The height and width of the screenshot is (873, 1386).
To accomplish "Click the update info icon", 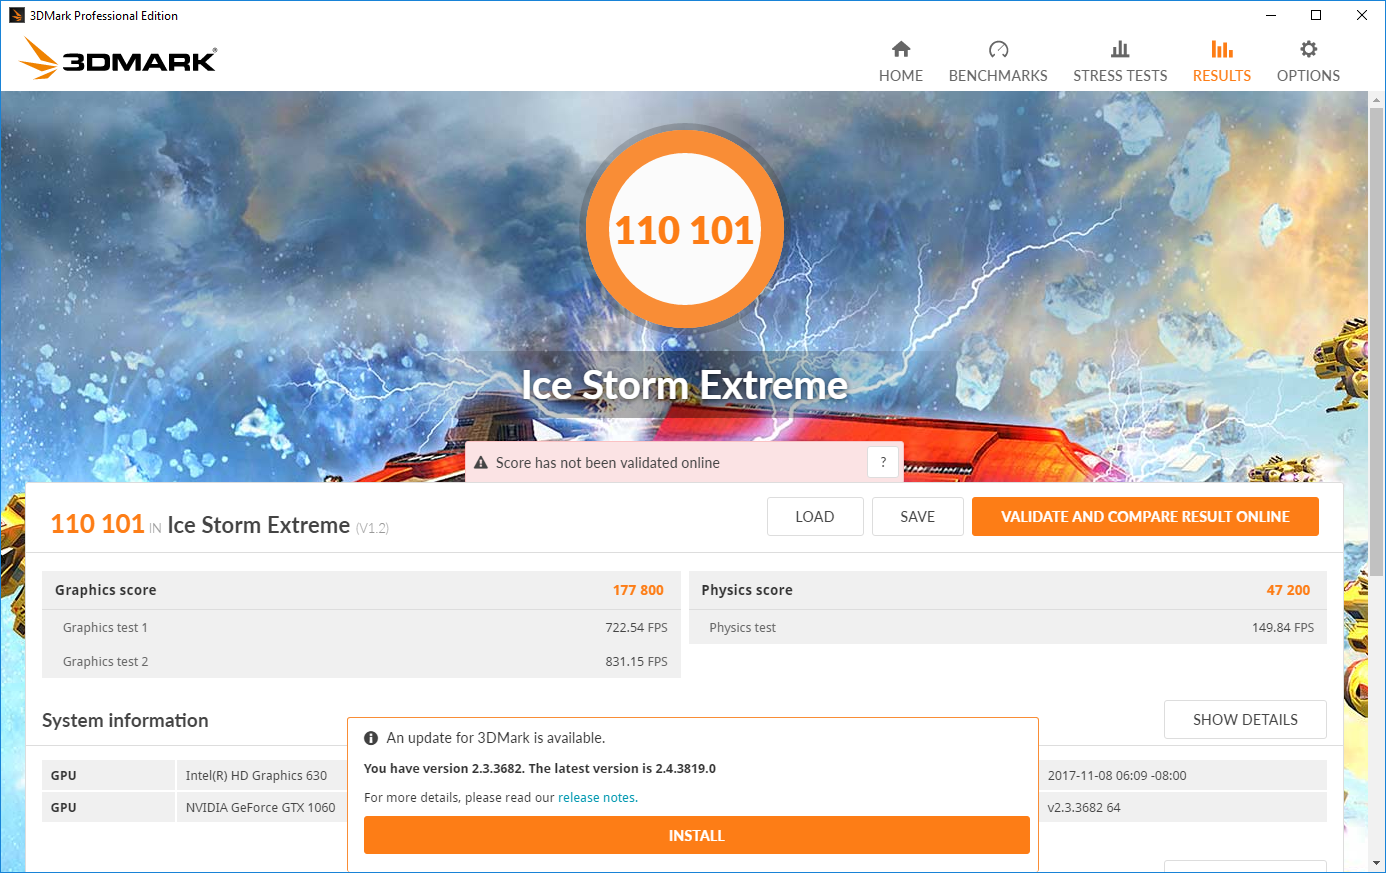I will [371, 738].
